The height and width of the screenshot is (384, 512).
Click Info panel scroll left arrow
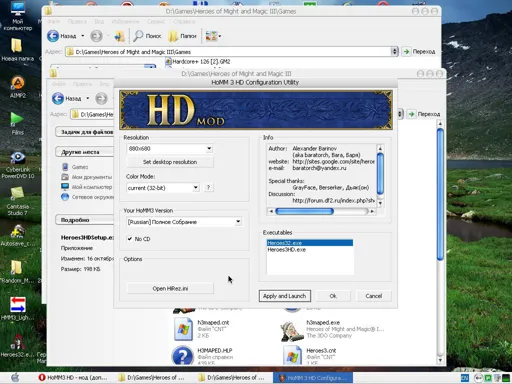[271, 211]
